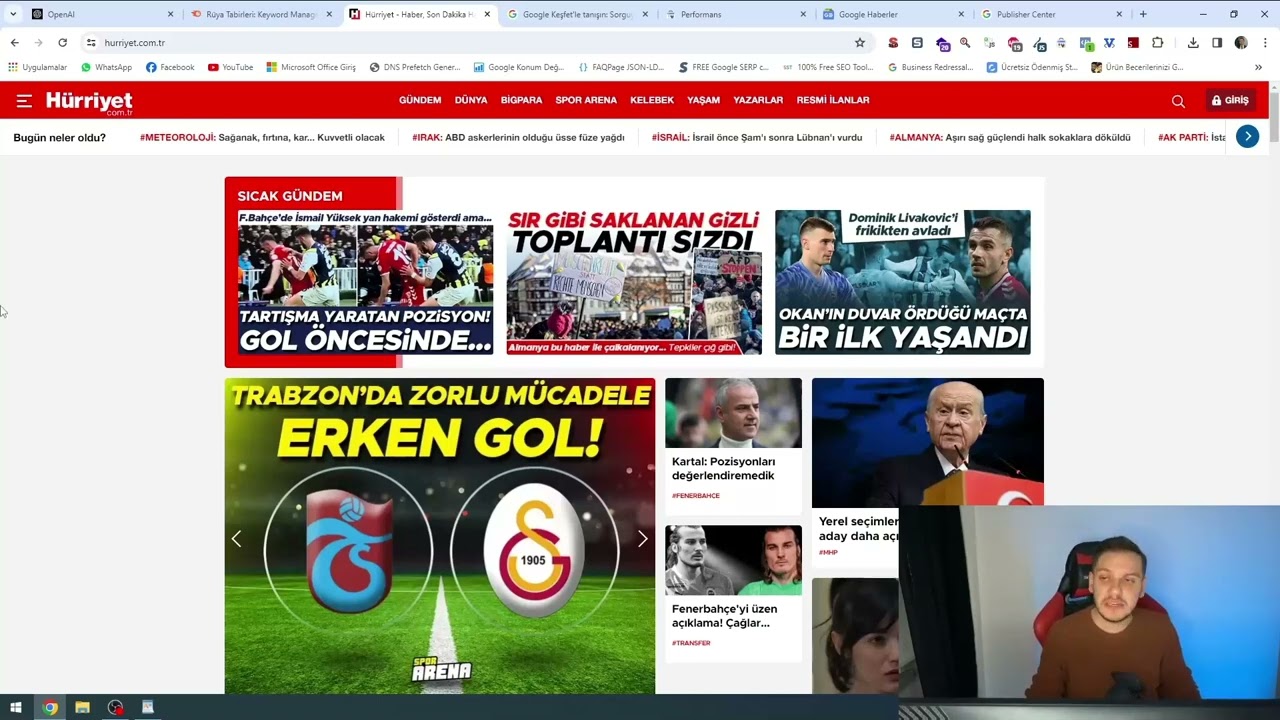Open the SPOR ARENA section

(586, 100)
